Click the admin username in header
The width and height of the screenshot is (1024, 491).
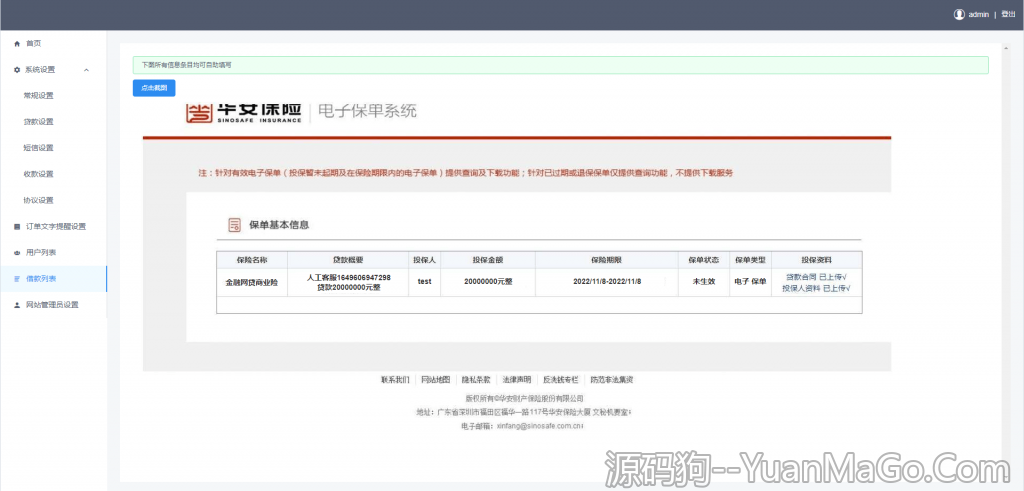pyautogui.click(x=978, y=14)
